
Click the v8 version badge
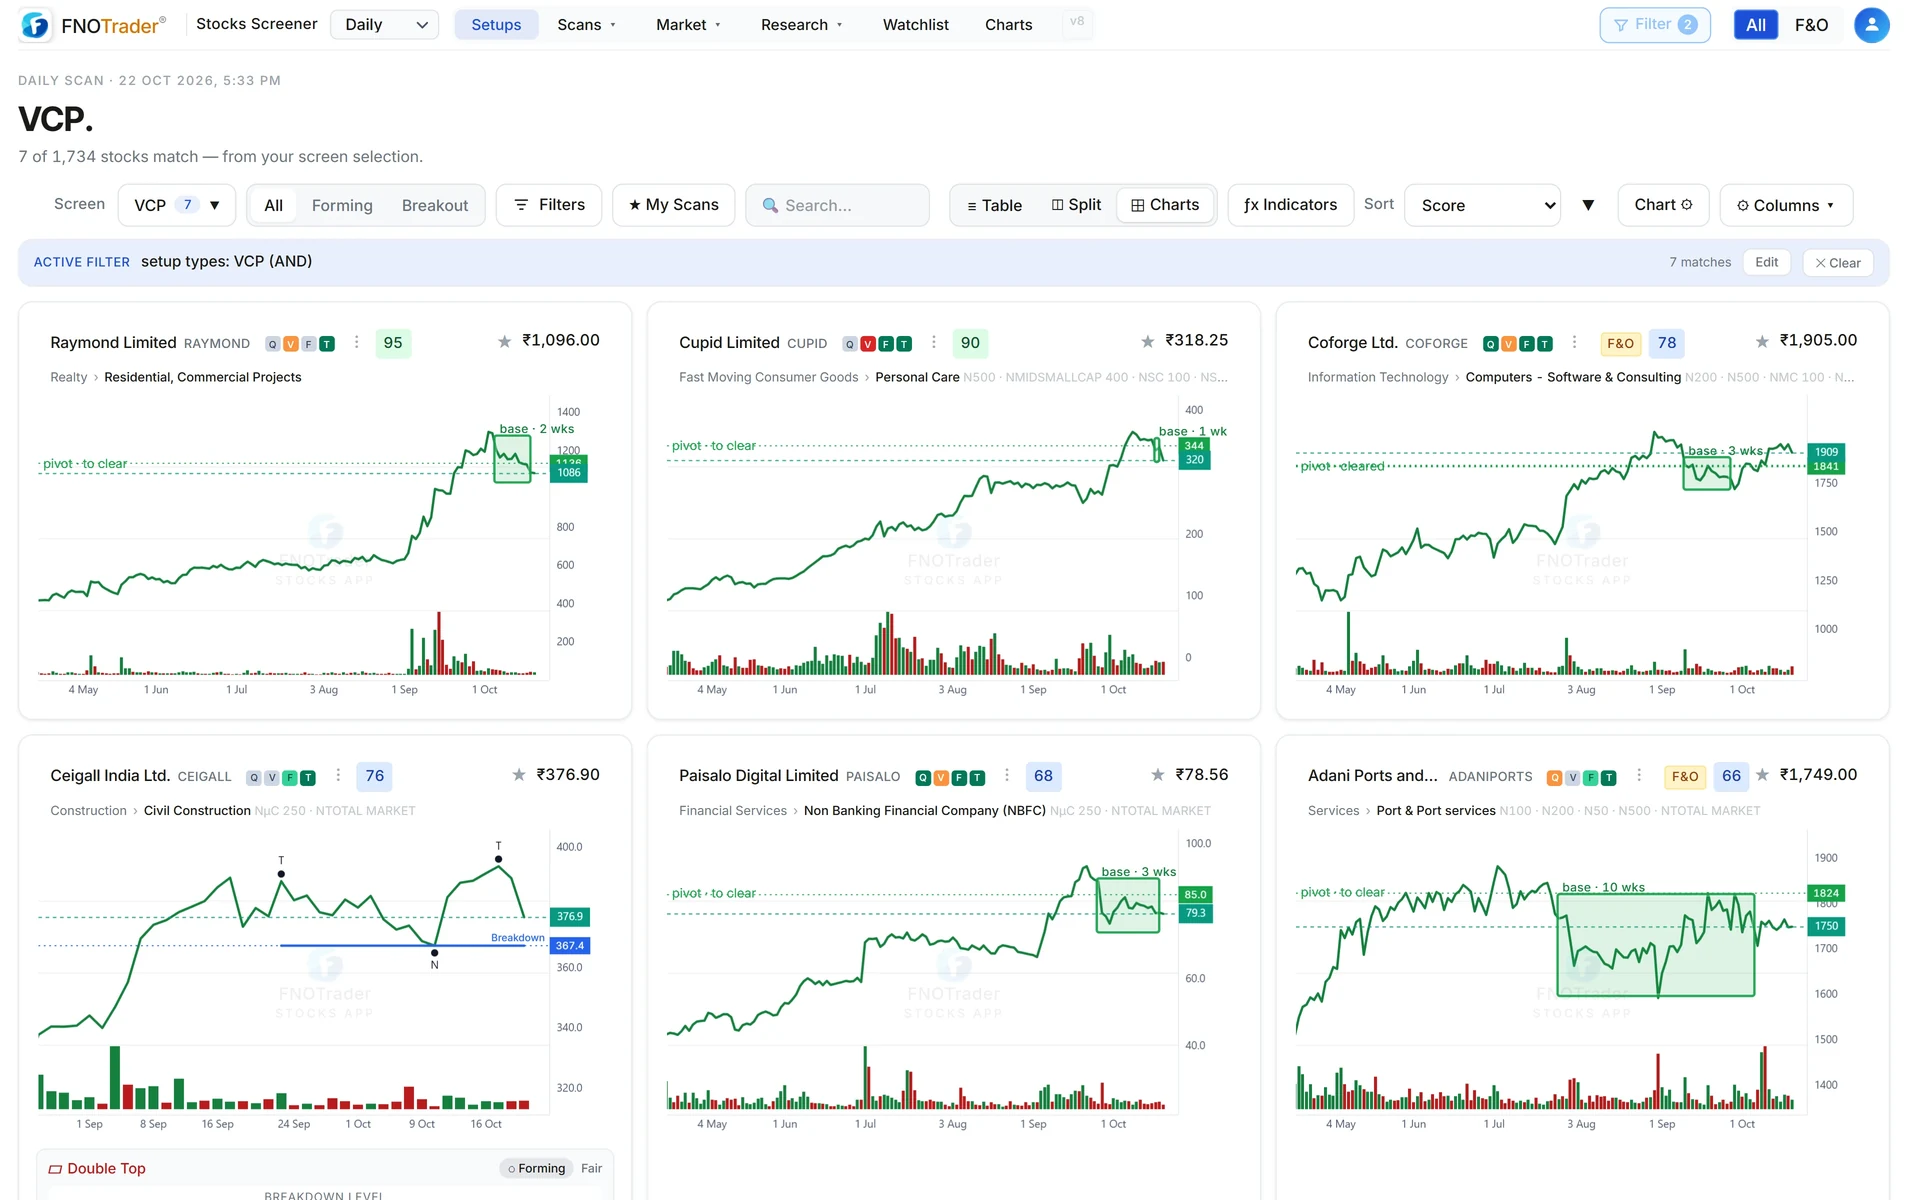click(1076, 21)
